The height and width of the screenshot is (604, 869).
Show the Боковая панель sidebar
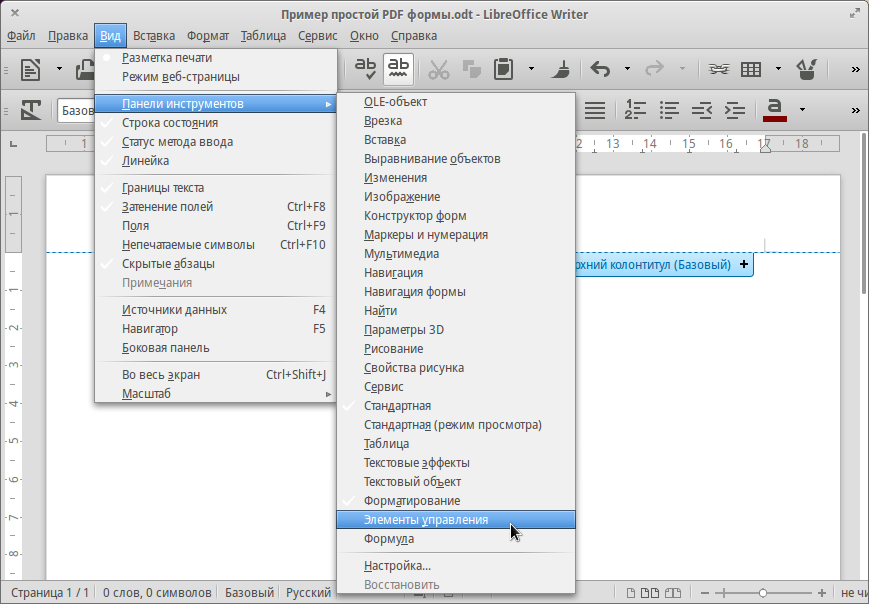216,347
